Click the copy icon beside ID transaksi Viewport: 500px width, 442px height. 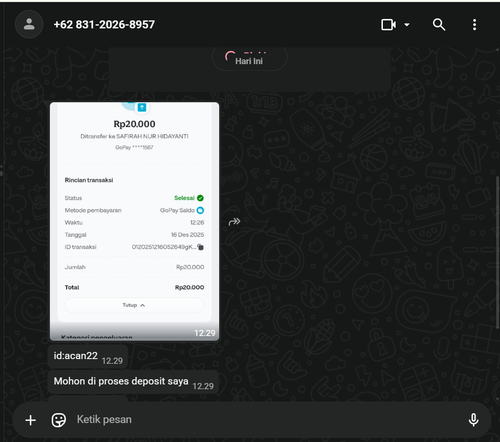click(200, 247)
